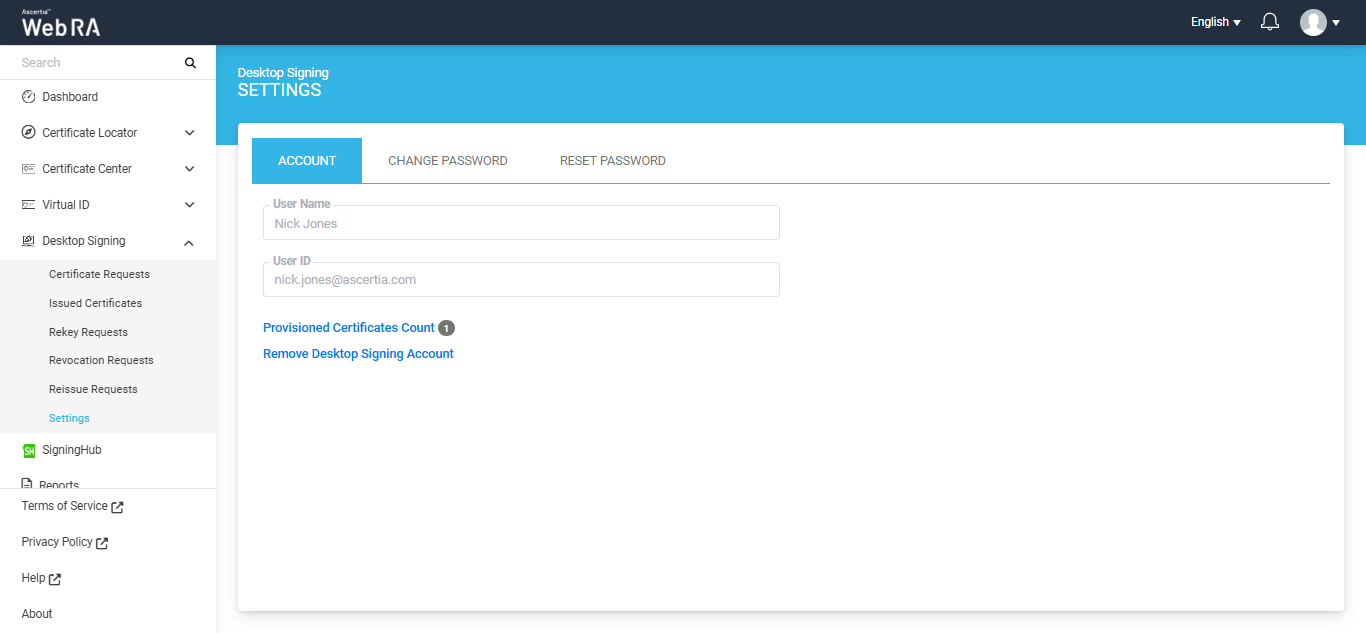
Task: Switch to the Reset Password tab
Action: pyautogui.click(x=612, y=161)
